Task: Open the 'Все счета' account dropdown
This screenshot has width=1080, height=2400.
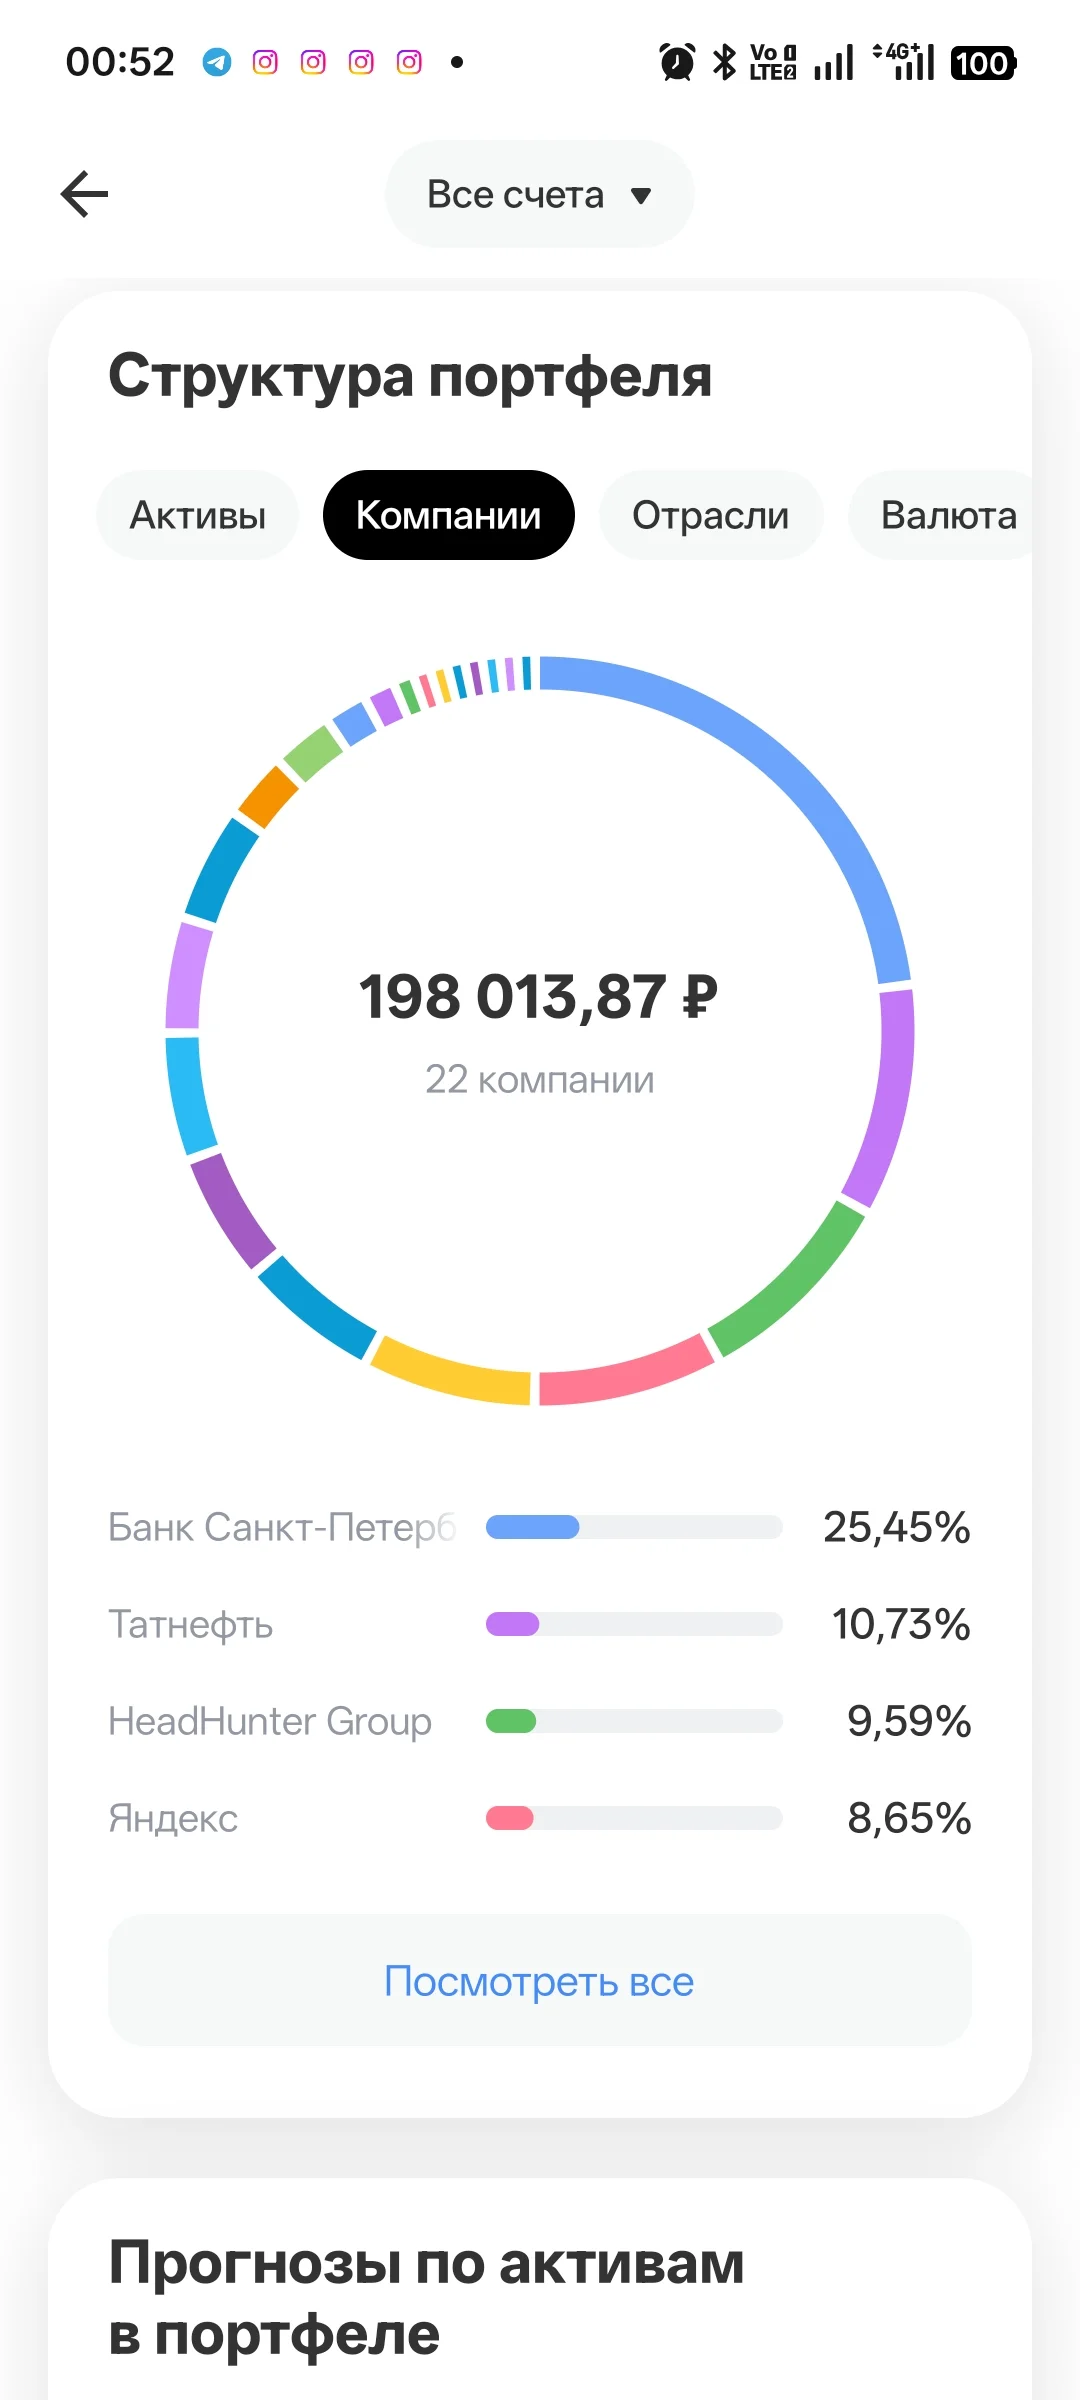Action: click(x=540, y=194)
